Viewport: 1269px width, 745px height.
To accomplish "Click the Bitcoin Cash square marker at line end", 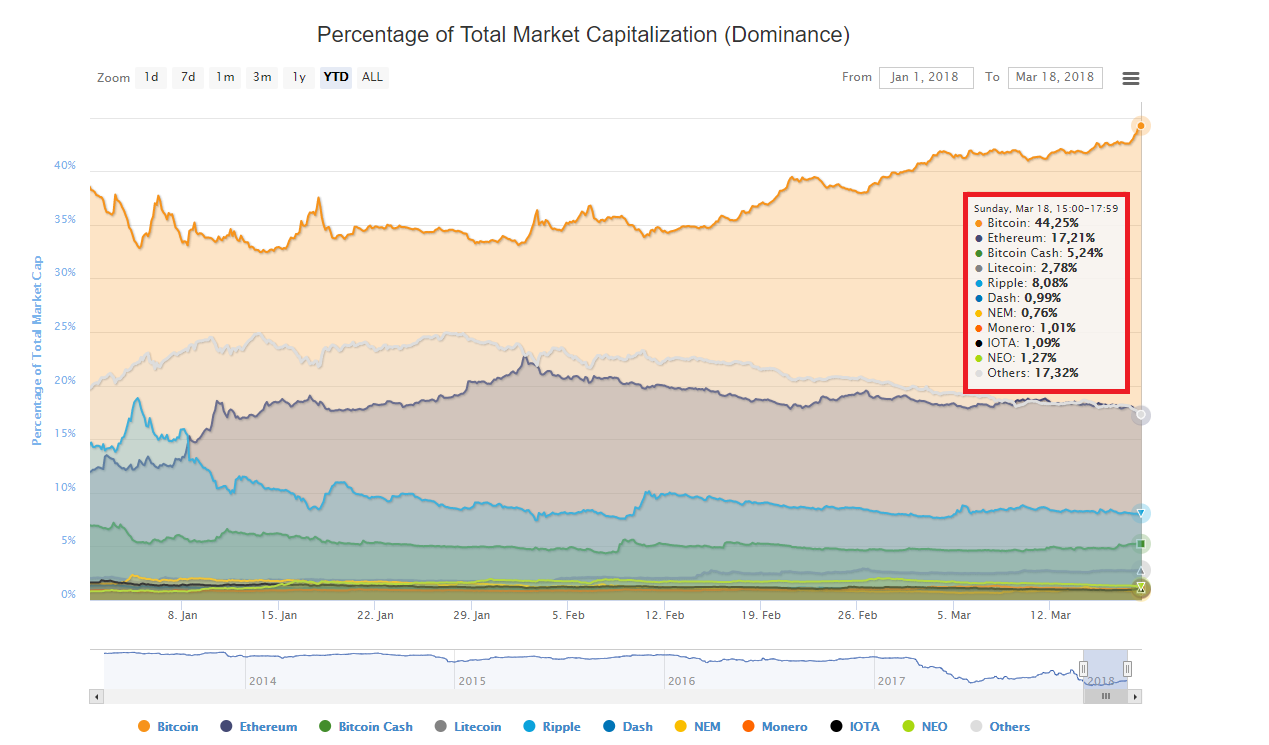I will tap(1141, 544).
